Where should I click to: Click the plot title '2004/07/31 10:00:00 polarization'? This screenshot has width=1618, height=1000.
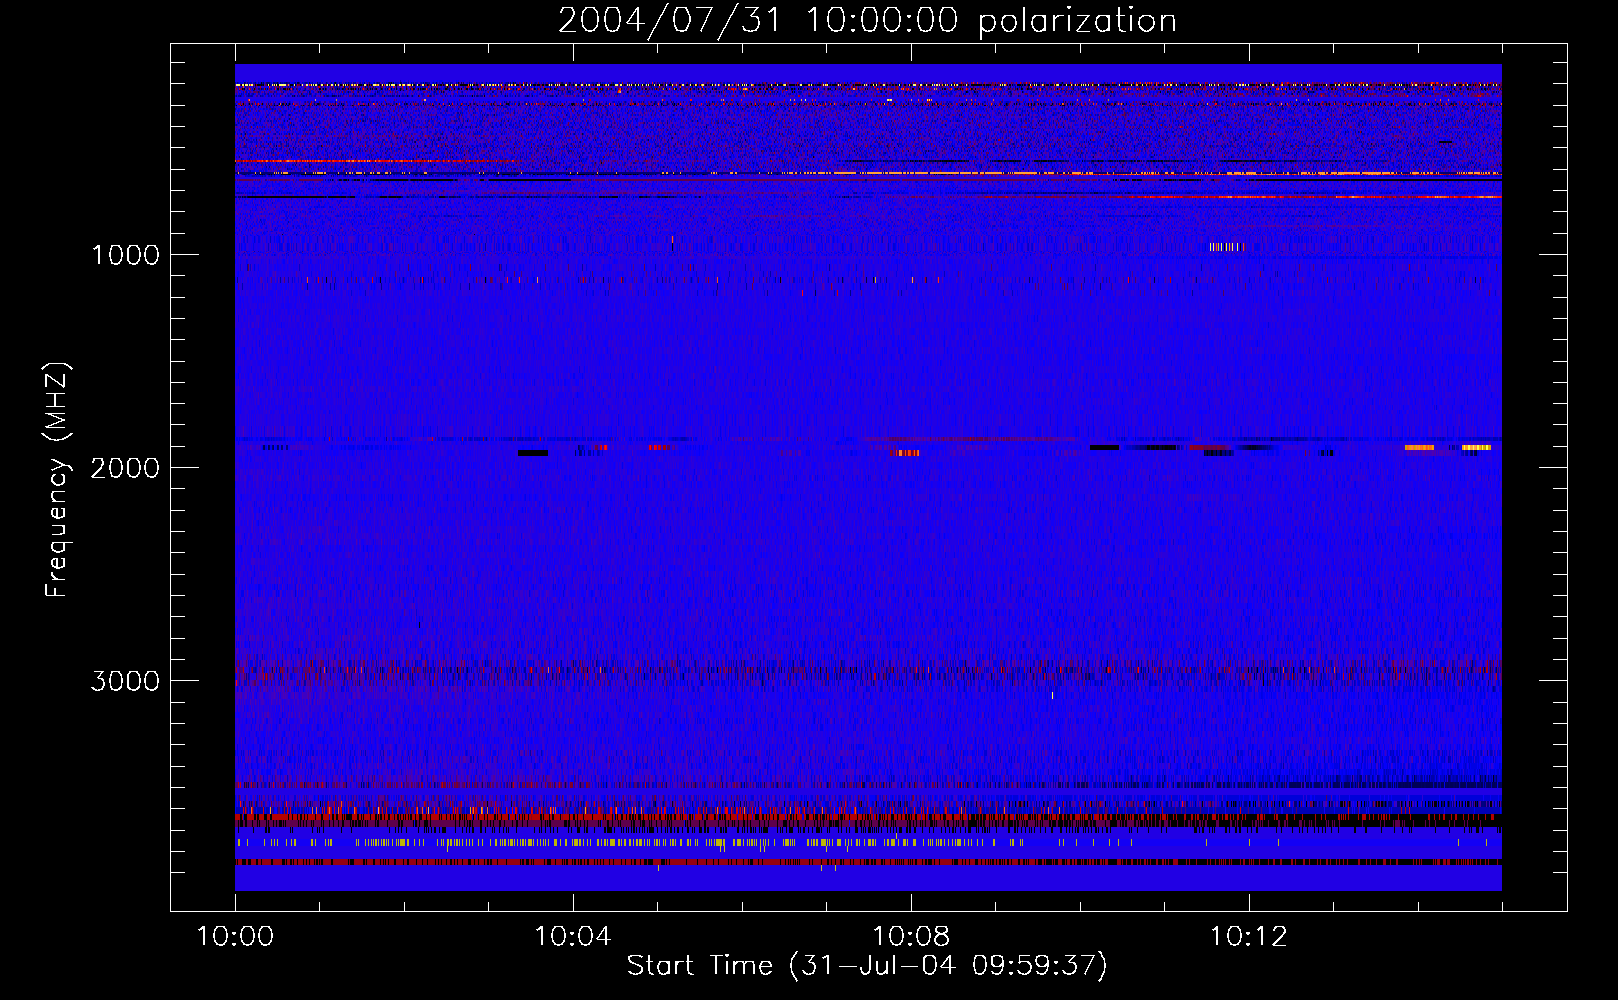[867, 21]
